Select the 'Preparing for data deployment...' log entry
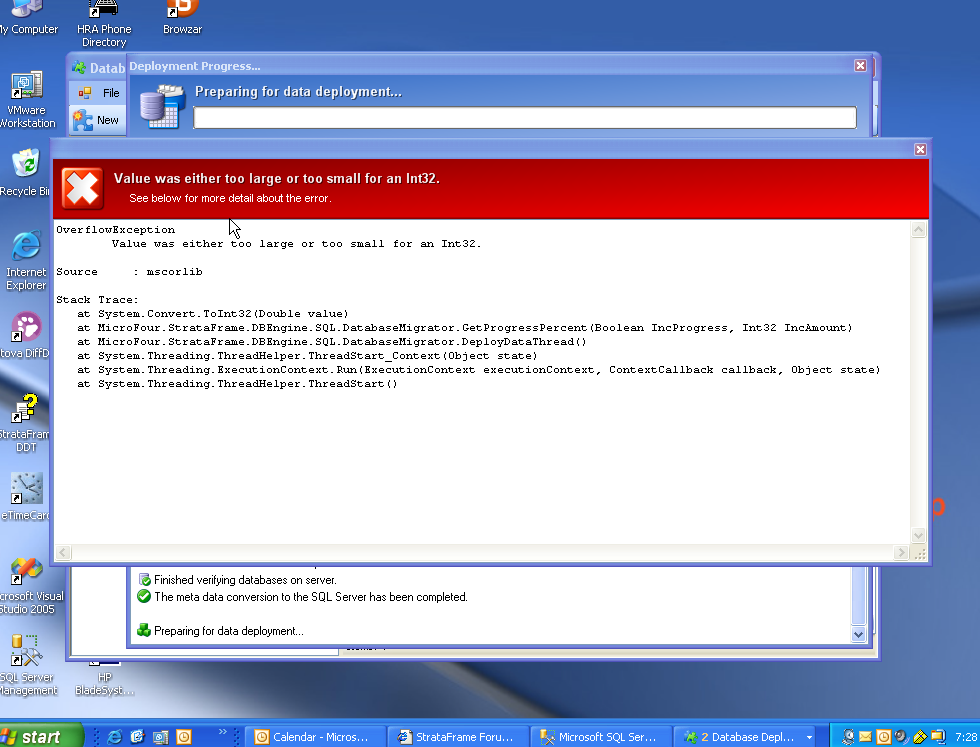The height and width of the screenshot is (747, 980). click(228, 631)
